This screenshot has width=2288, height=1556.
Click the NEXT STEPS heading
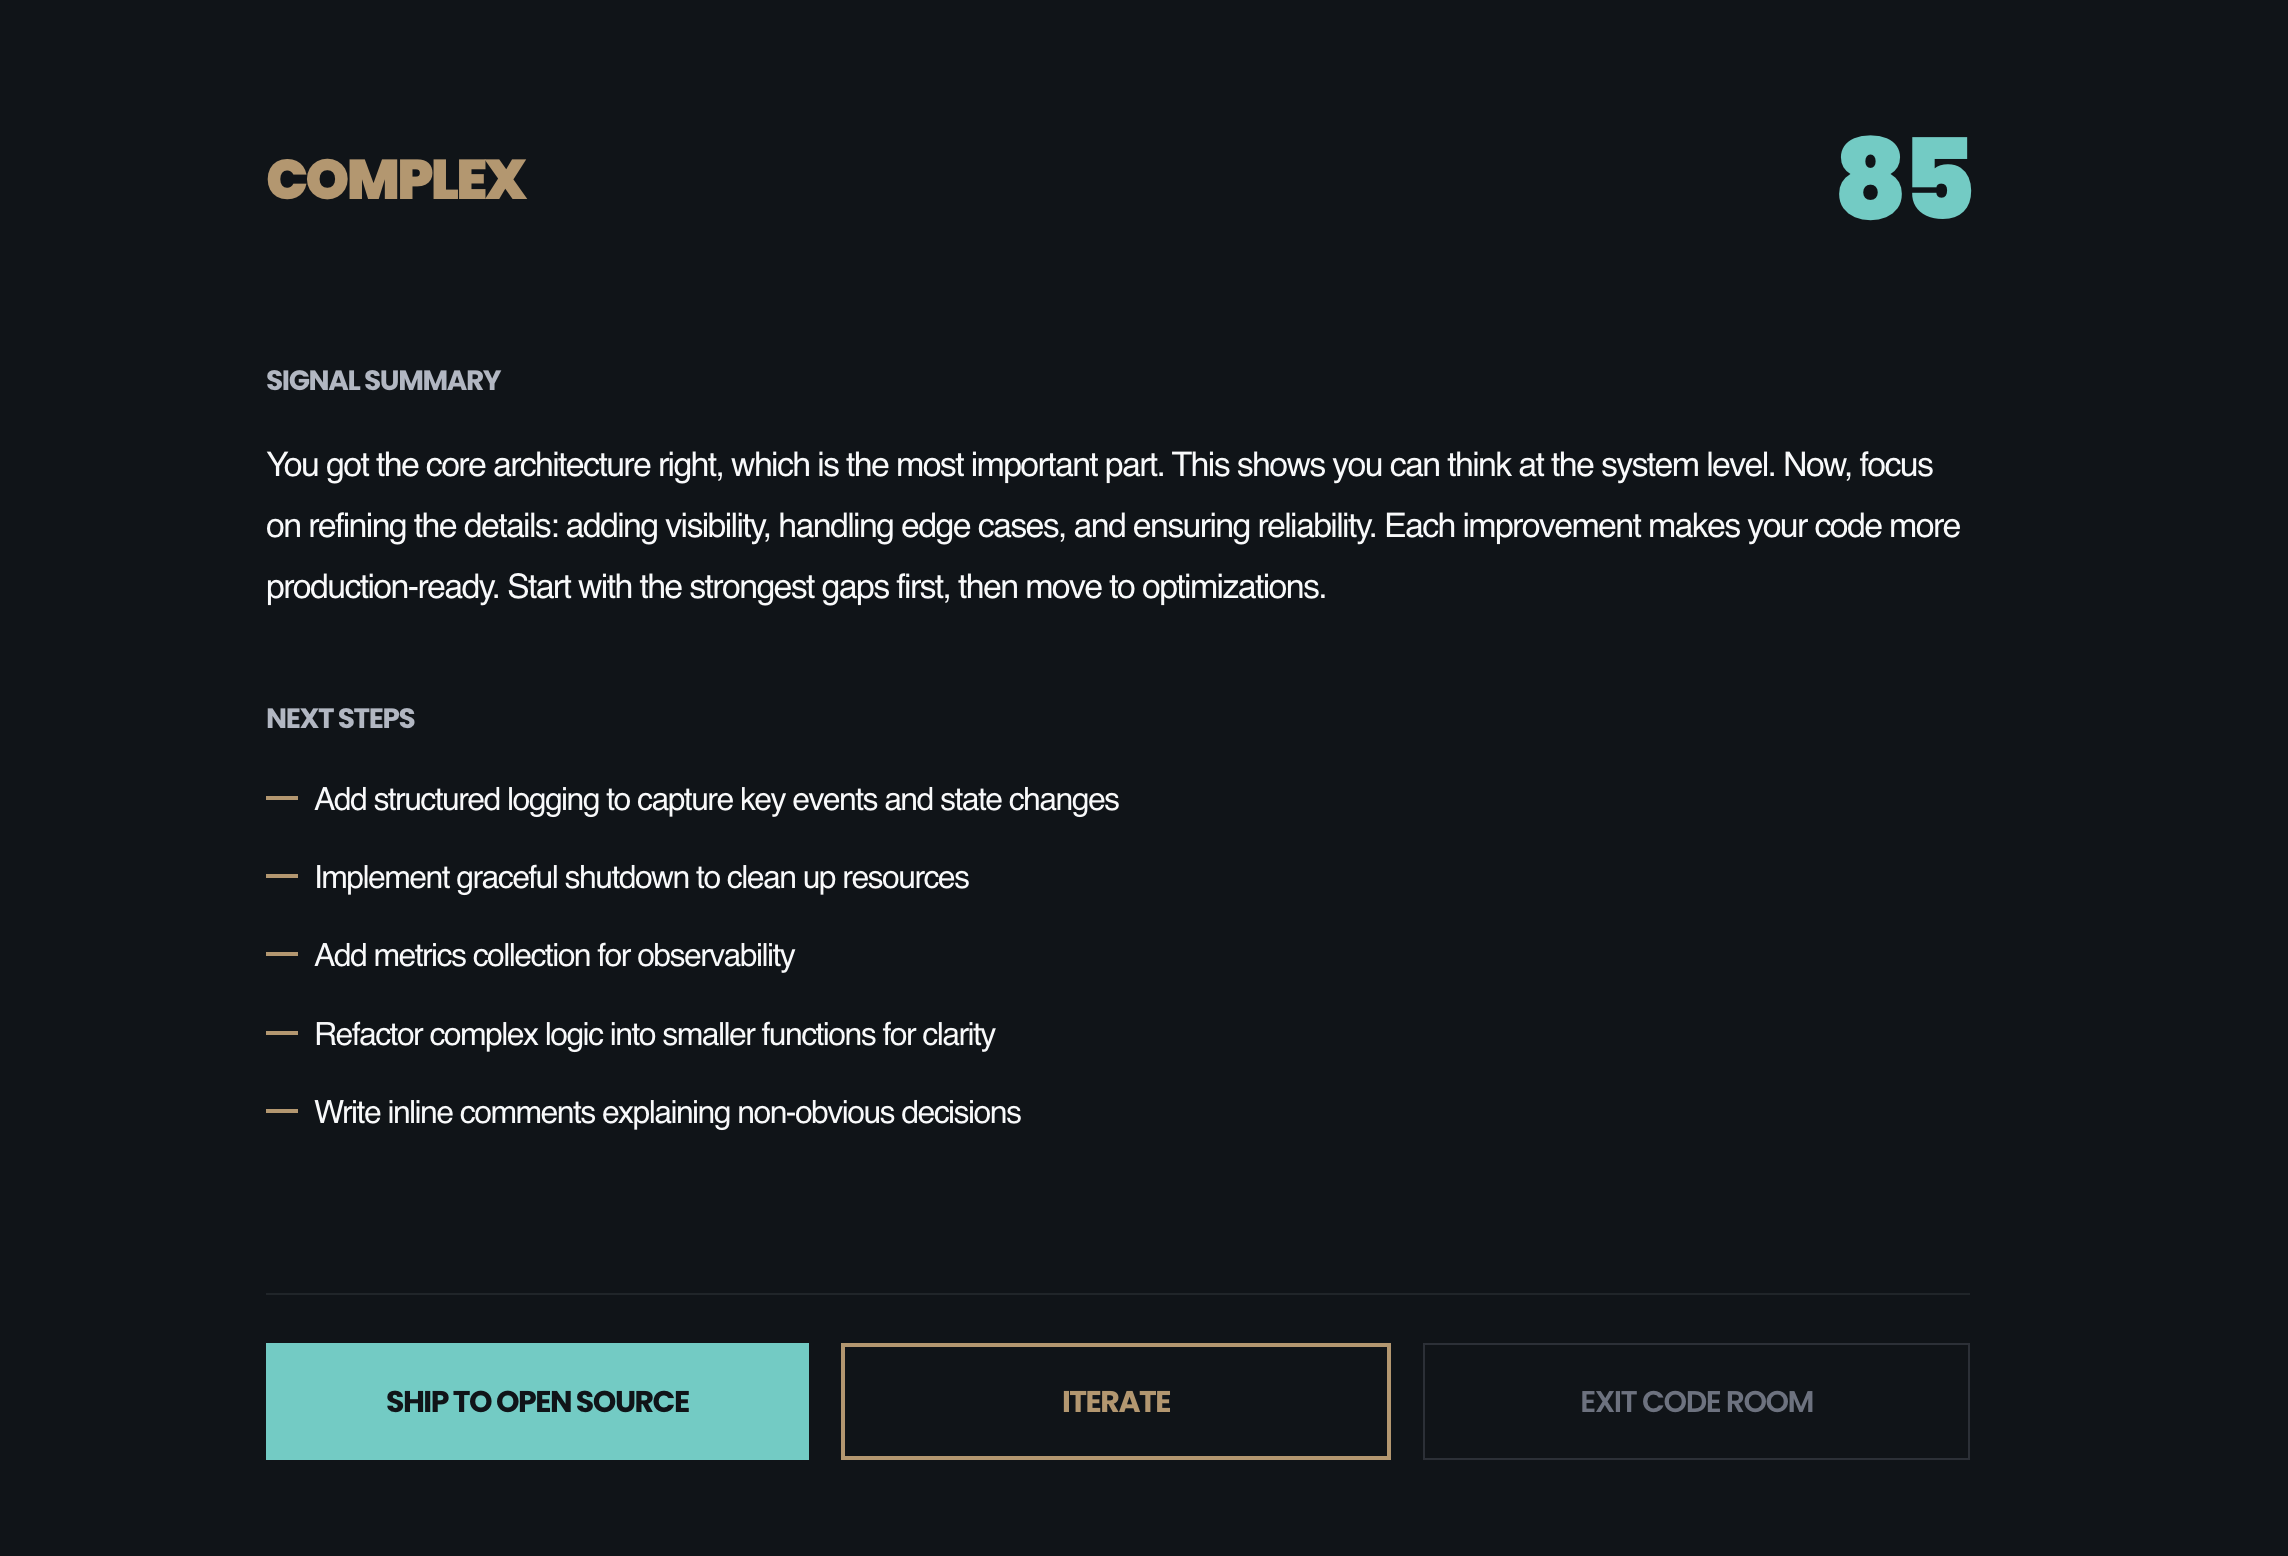[x=340, y=718]
